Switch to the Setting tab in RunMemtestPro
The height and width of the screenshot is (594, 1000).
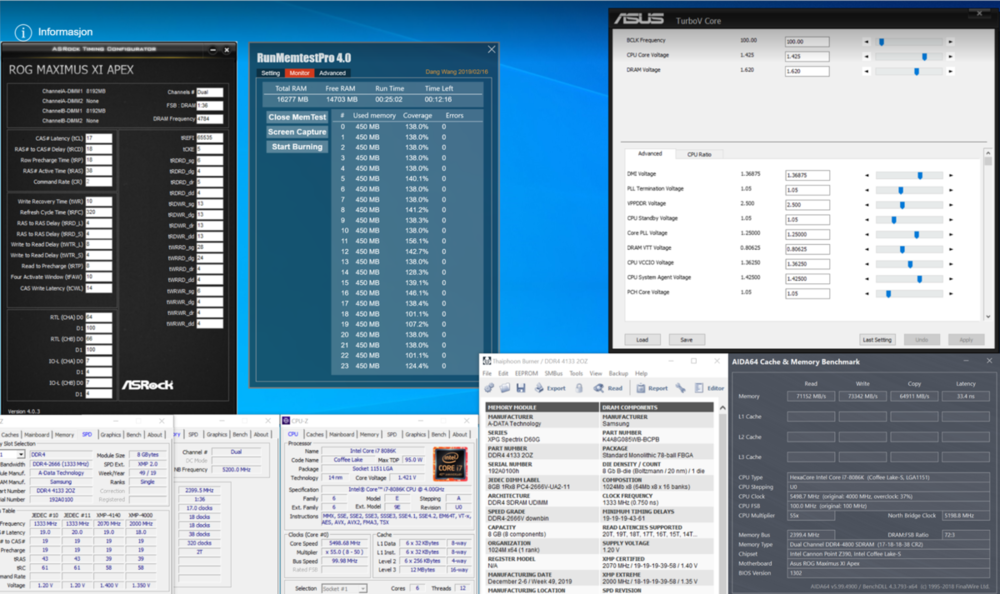click(270, 73)
